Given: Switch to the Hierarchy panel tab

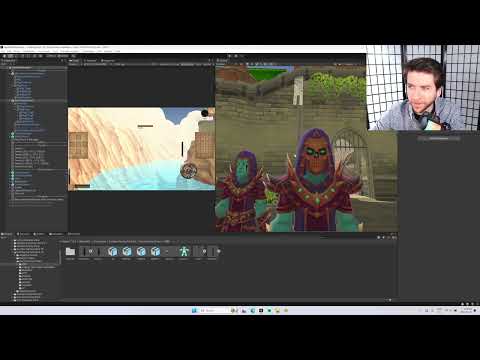Looking at the screenshot, I should [x=8, y=61].
